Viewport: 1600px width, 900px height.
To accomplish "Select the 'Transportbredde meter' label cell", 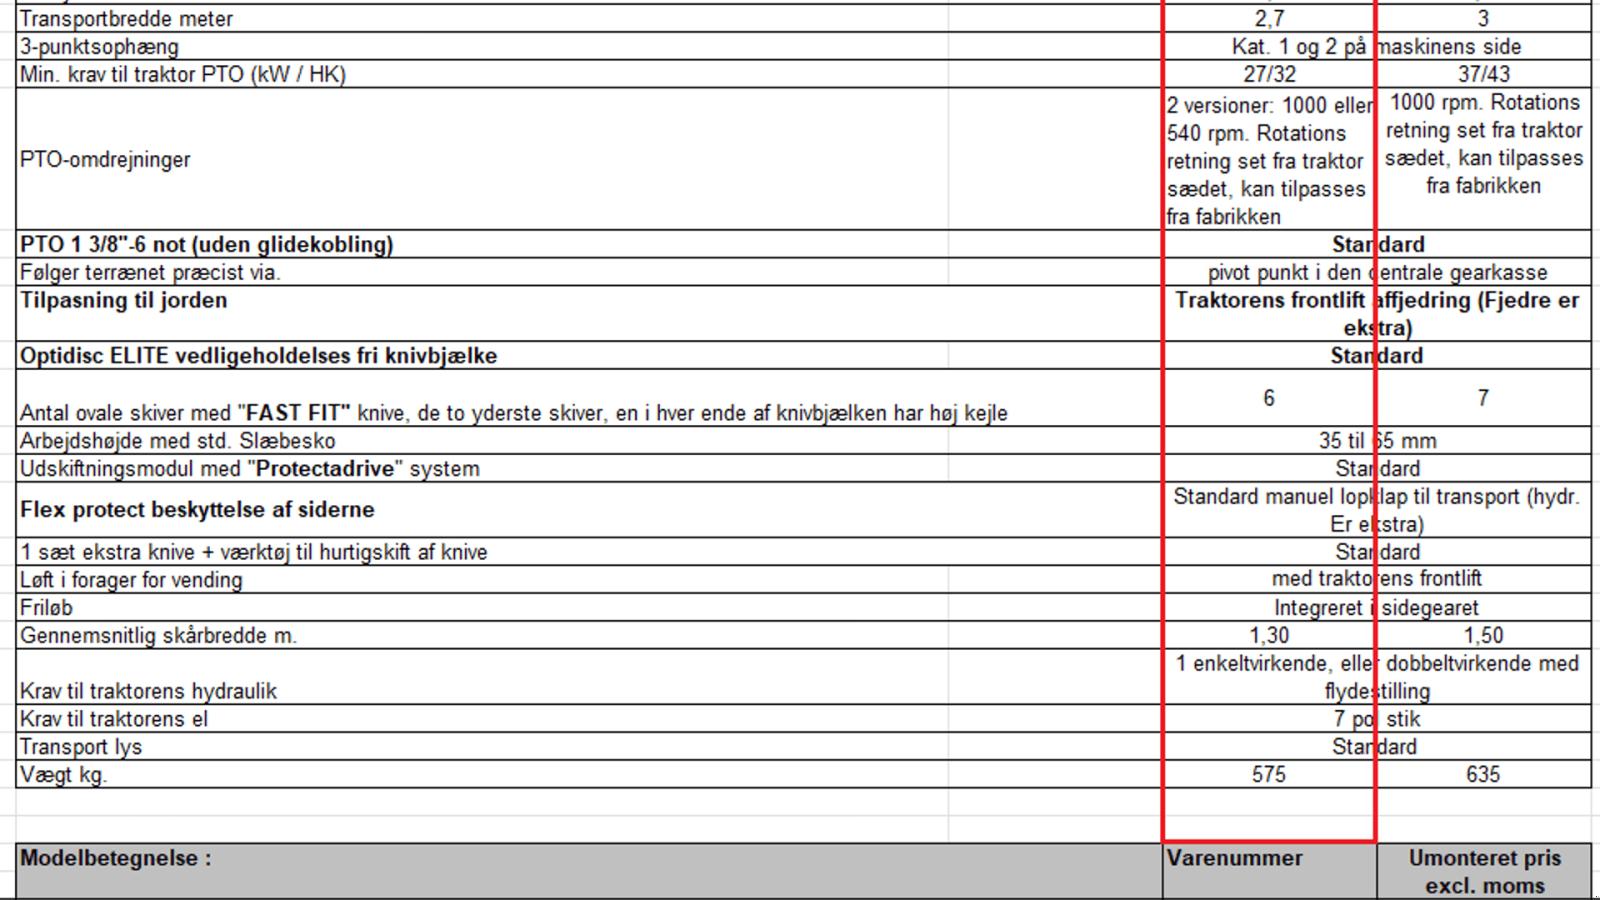I will pyautogui.click(x=127, y=19).
